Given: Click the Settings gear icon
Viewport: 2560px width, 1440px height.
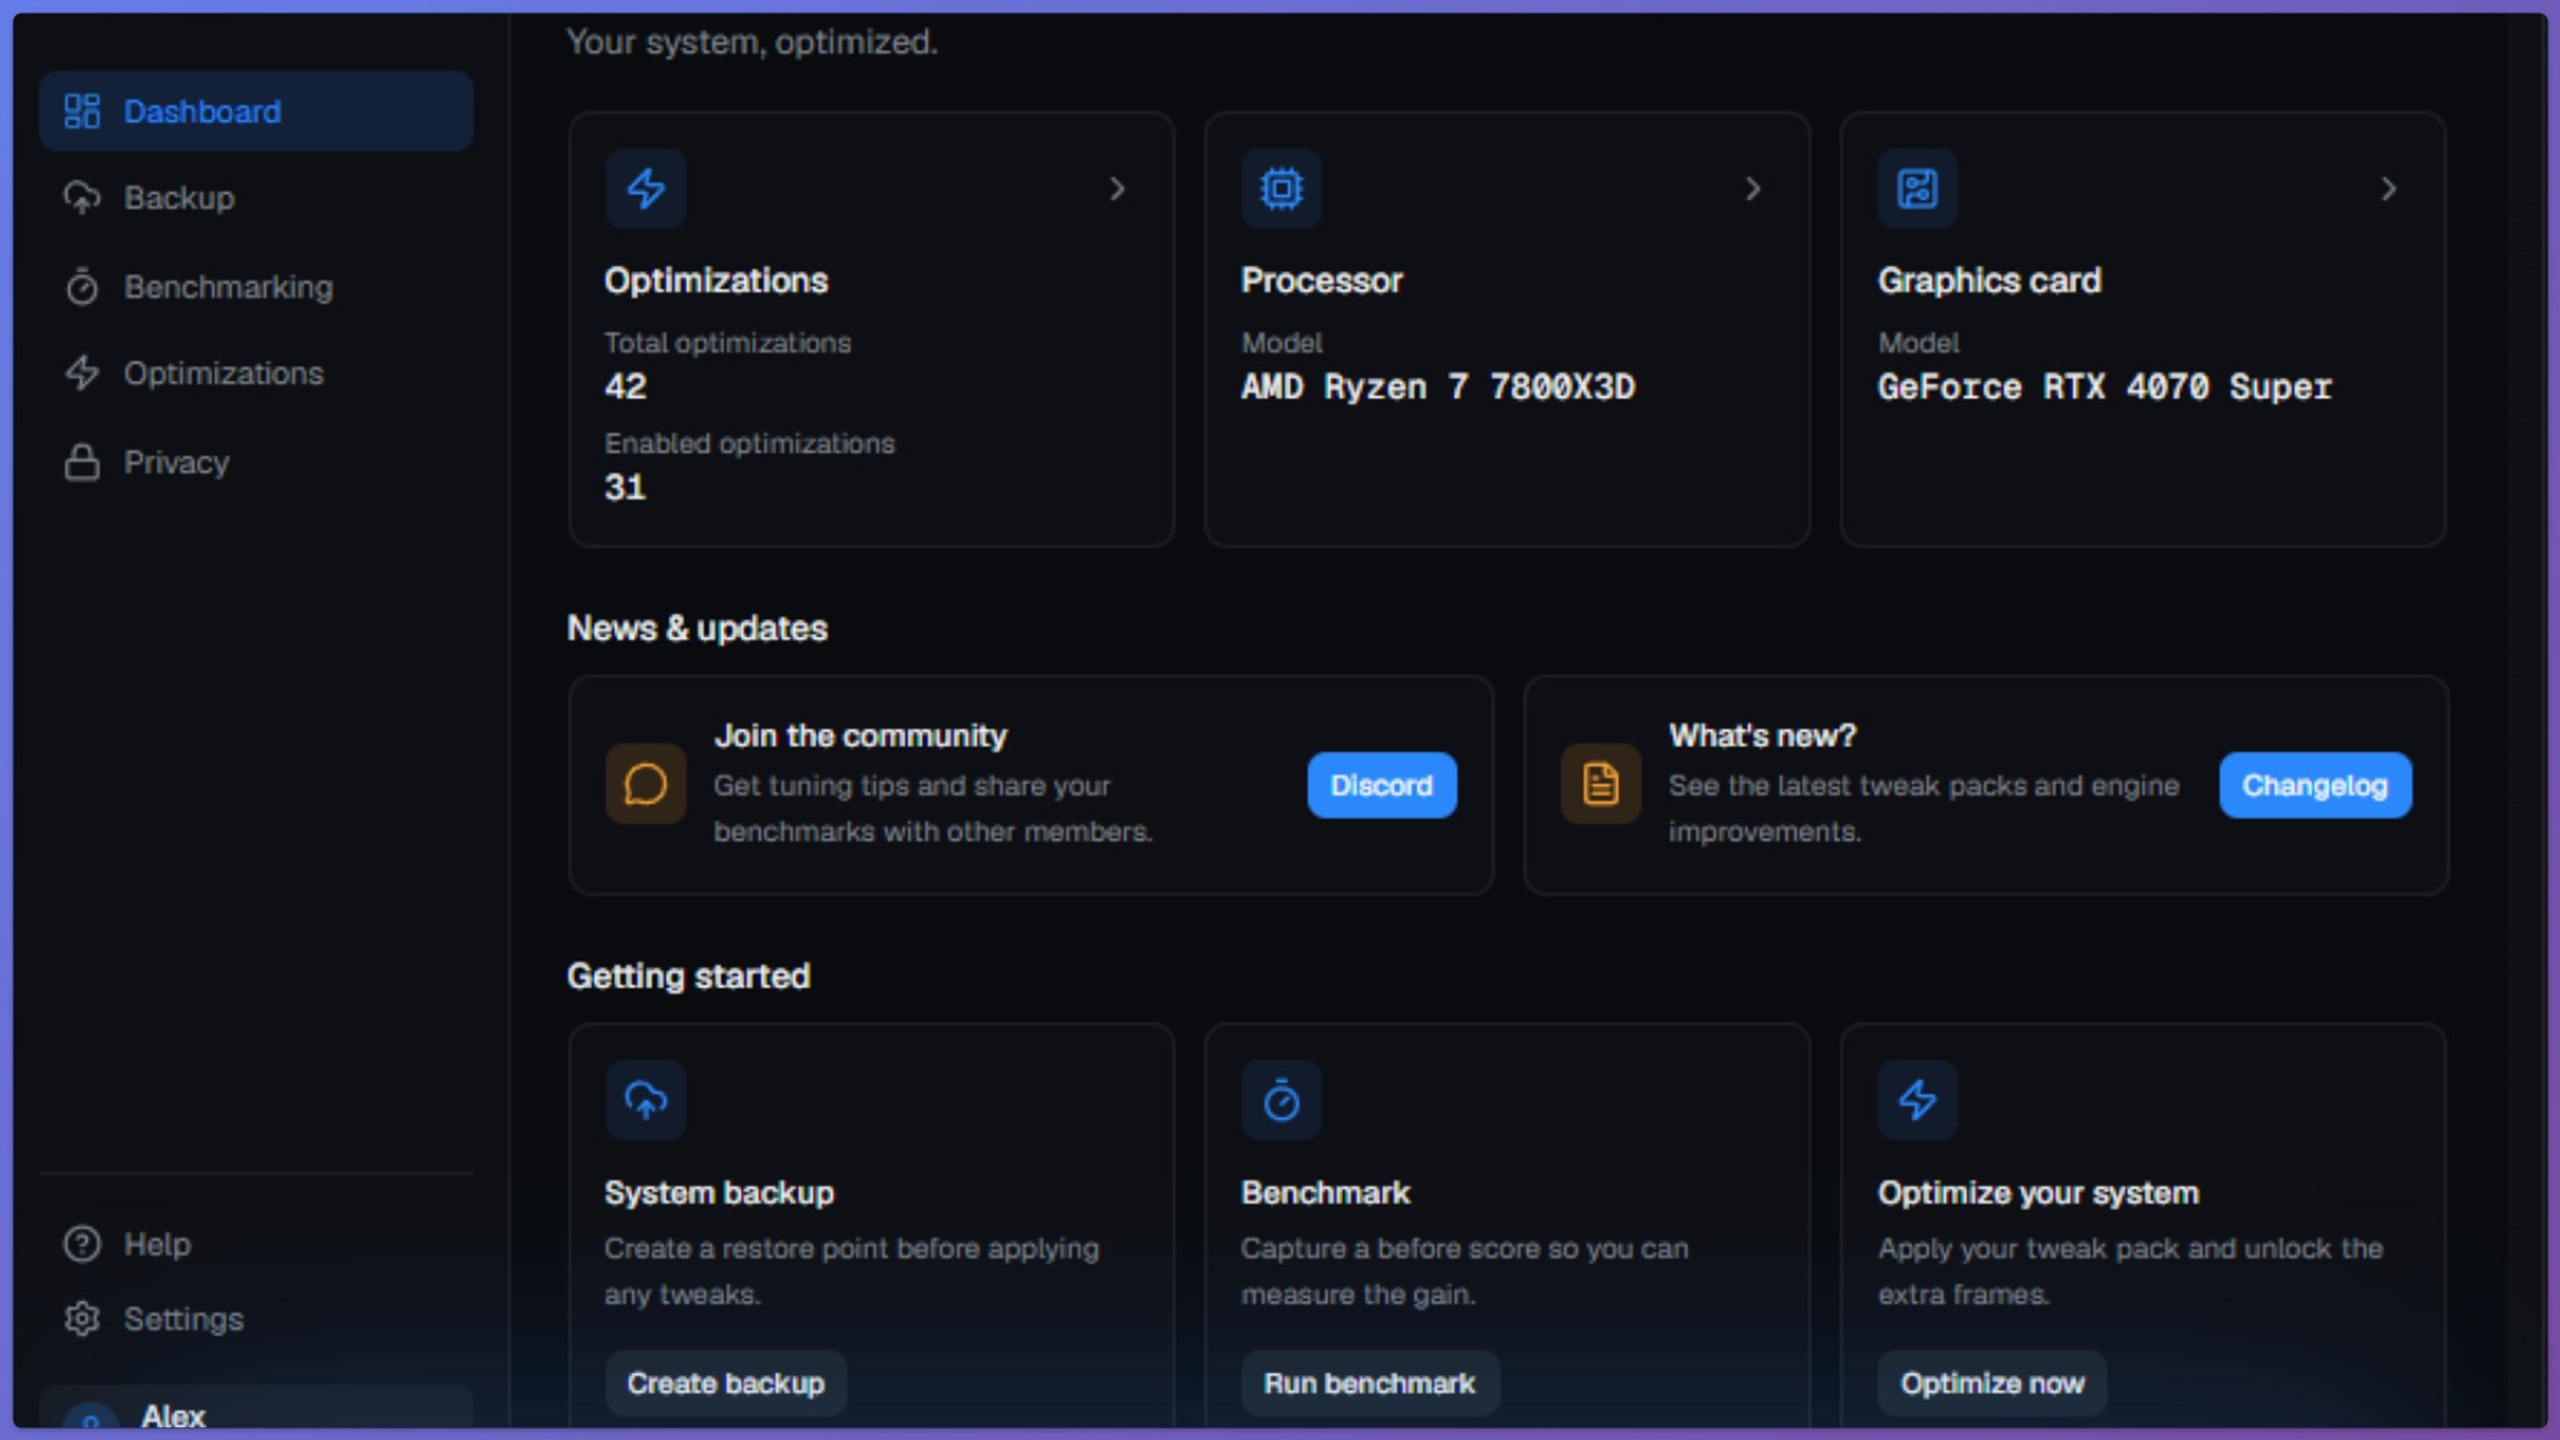Looking at the screenshot, I should click(82, 1319).
